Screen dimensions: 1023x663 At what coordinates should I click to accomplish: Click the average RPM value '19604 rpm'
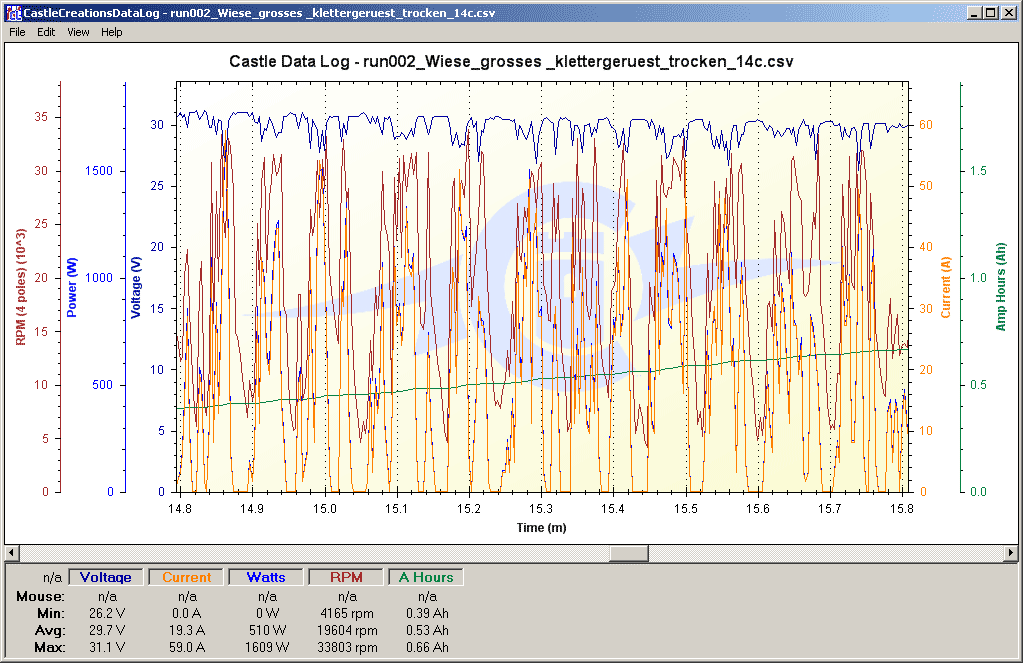[347, 630]
